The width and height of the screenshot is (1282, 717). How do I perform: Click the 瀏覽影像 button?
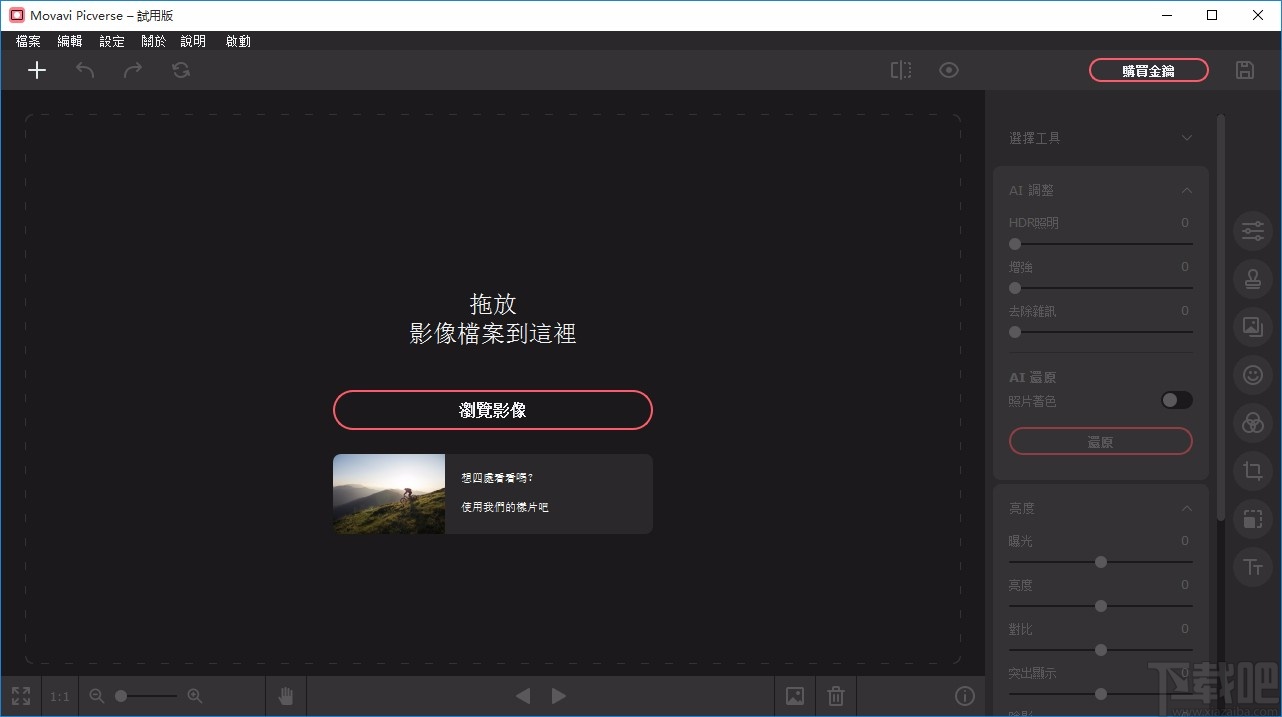coord(492,410)
